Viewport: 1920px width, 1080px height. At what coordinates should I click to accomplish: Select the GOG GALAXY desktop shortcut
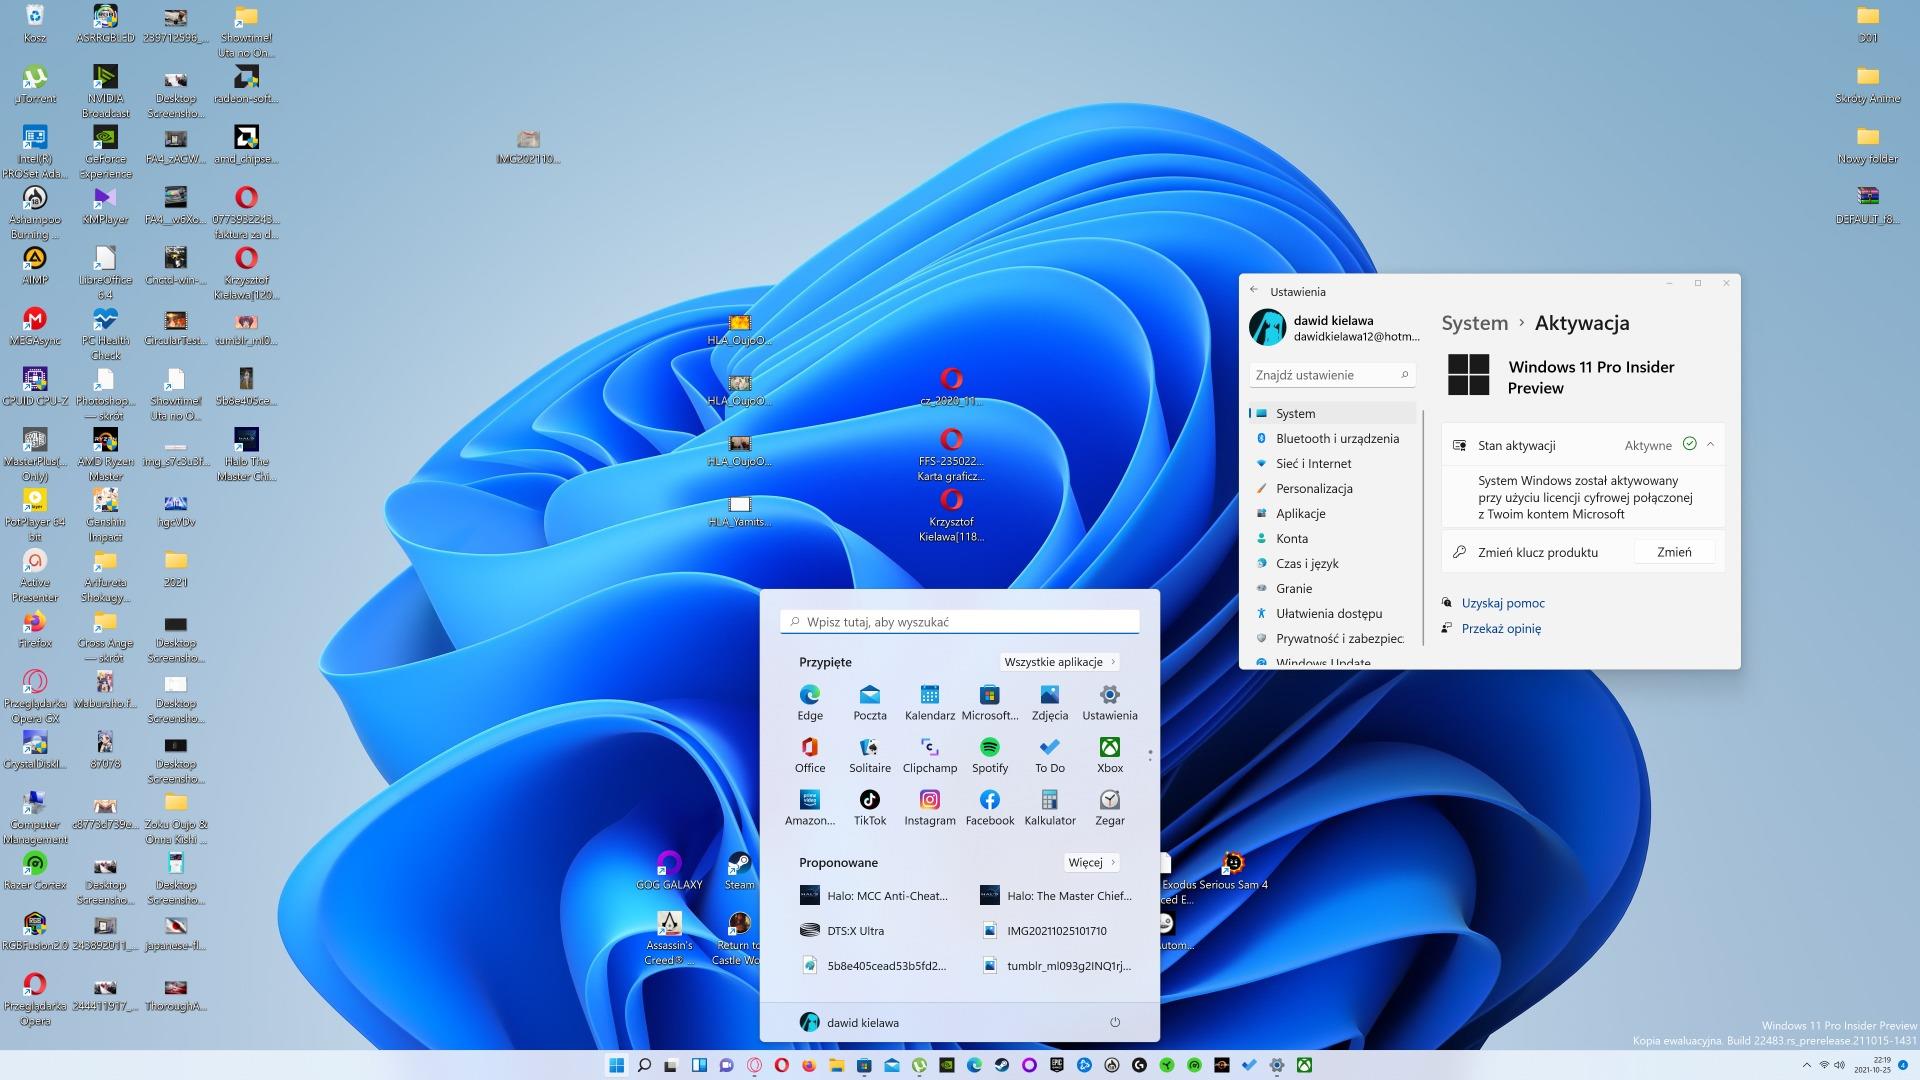(669, 871)
